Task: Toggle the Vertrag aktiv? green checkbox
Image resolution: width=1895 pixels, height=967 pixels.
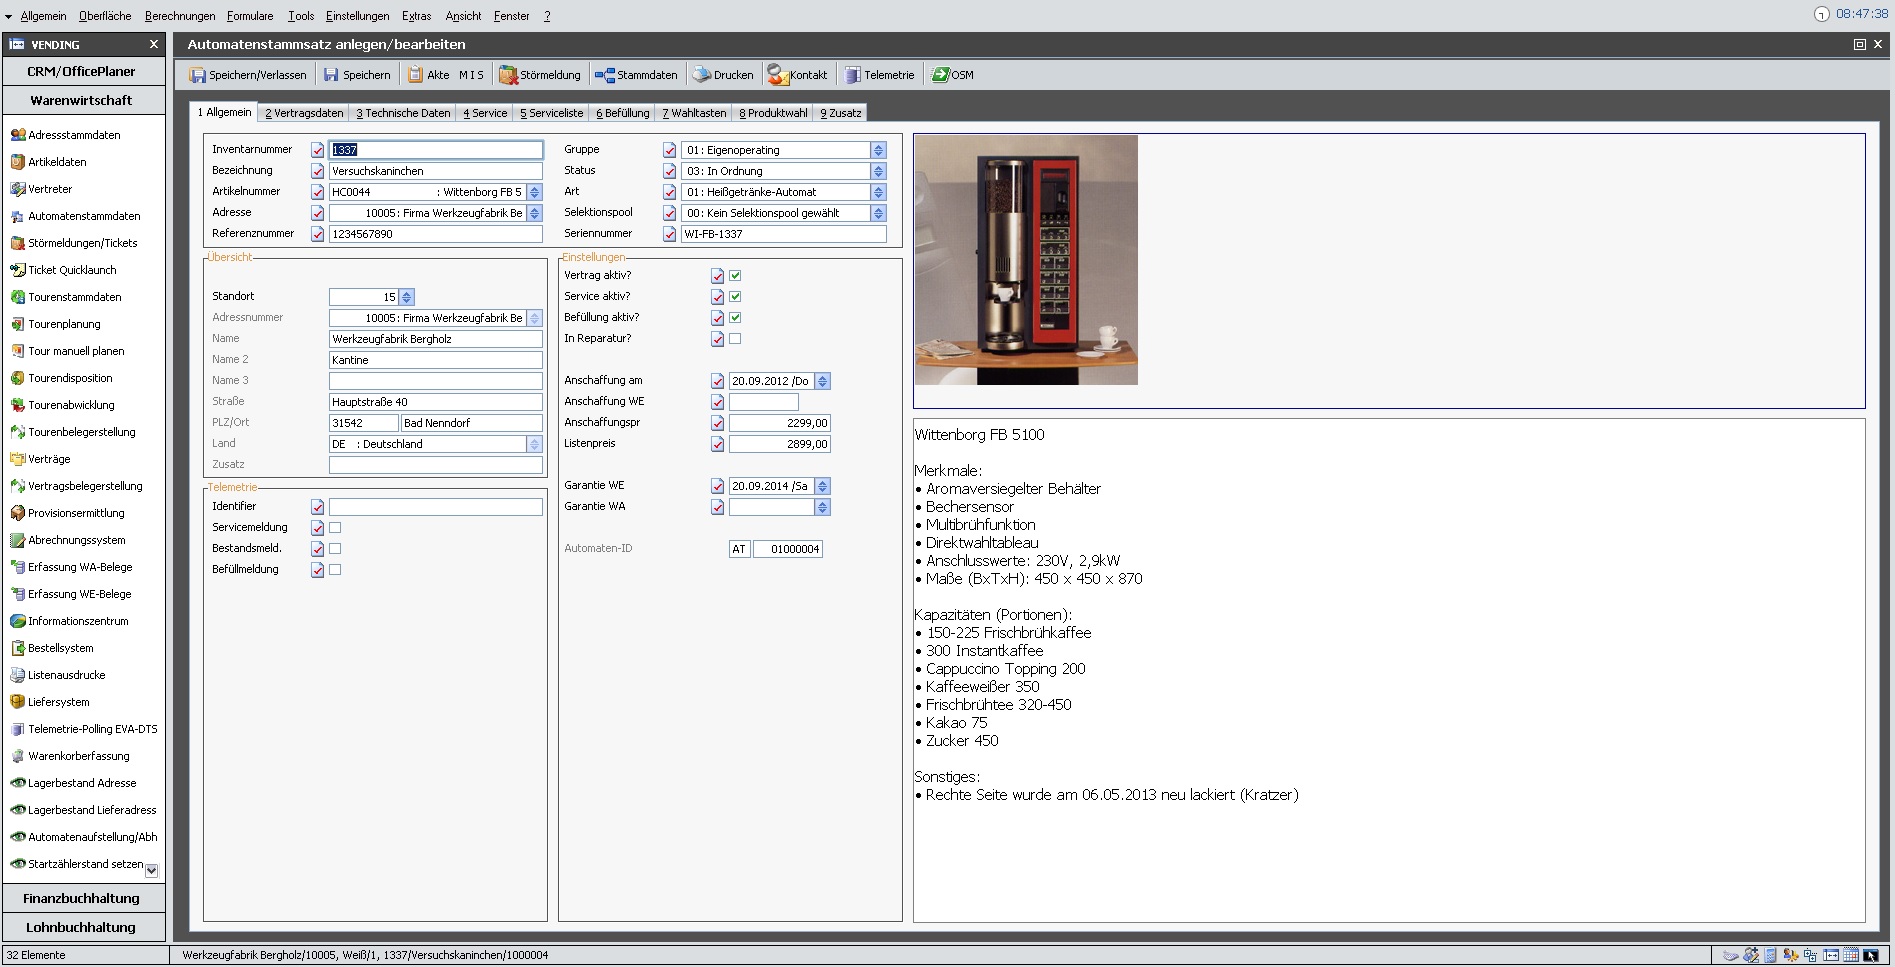Action: 735,275
